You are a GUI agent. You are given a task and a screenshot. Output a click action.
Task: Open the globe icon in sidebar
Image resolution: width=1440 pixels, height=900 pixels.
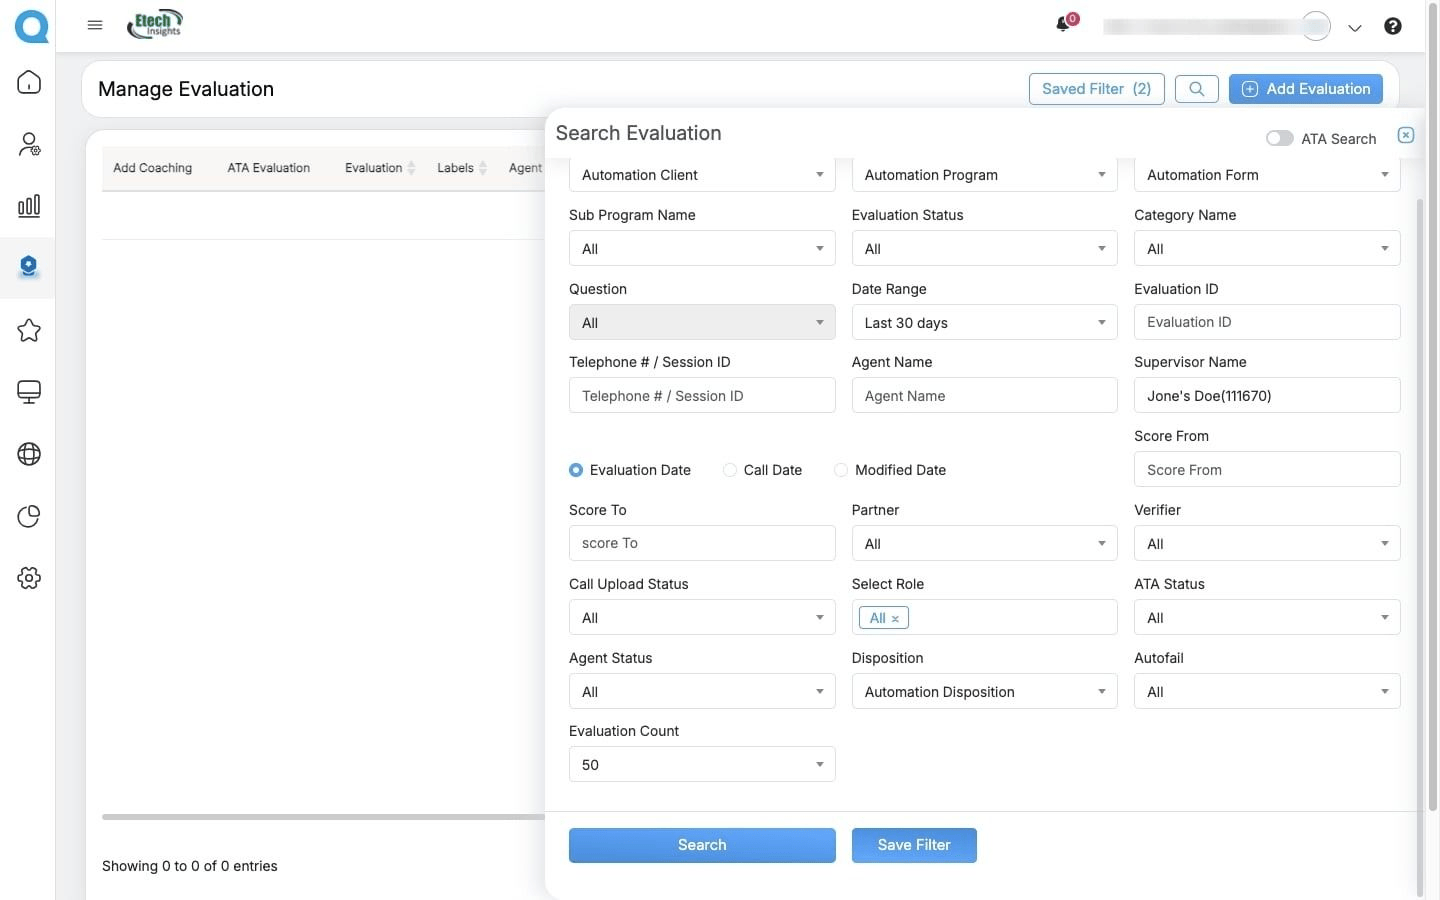pyautogui.click(x=29, y=454)
